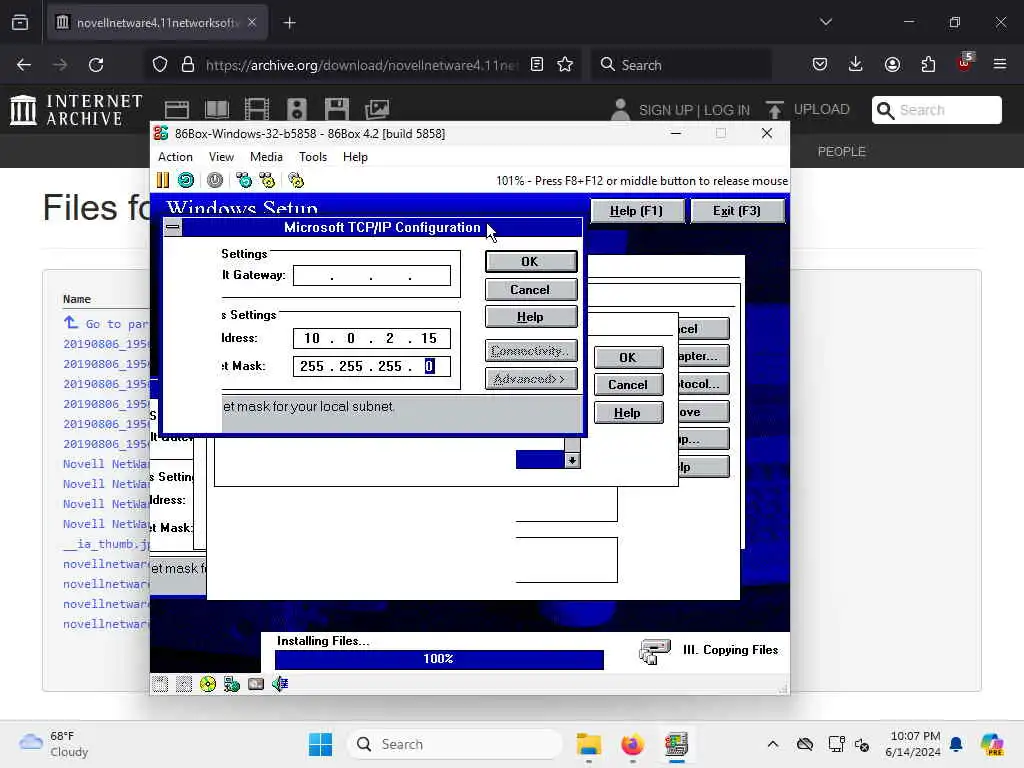Open 86Box View menu
Screen dimensions: 1024x768
coord(221,157)
